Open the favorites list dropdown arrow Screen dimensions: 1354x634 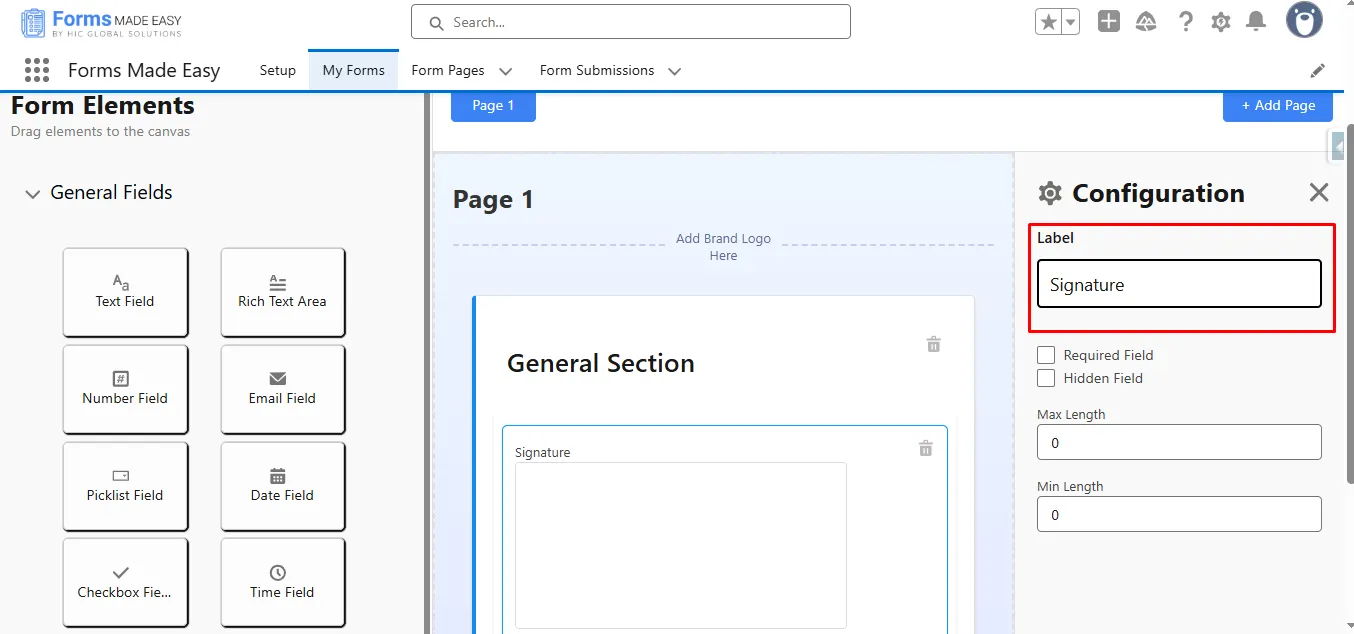(x=1070, y=22)
